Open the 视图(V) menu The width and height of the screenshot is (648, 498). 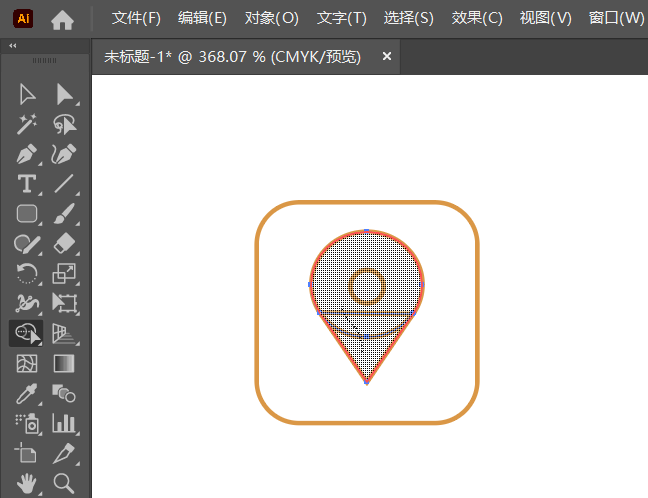(546, 18)
